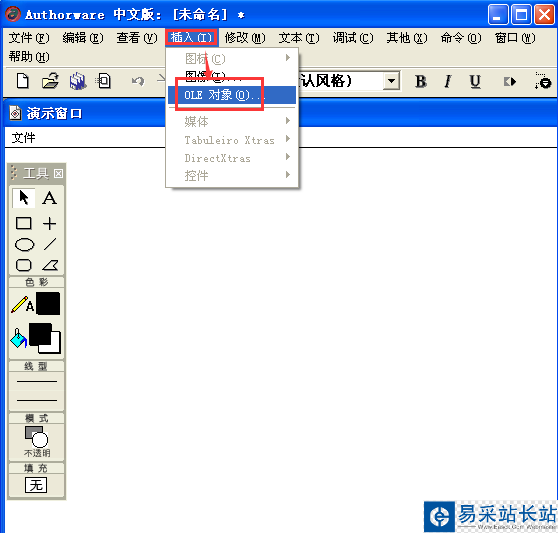This screenshot has height=533, width=558.
Task: Select the Rounded rectangle tool
Action: [x=24, y=265]
